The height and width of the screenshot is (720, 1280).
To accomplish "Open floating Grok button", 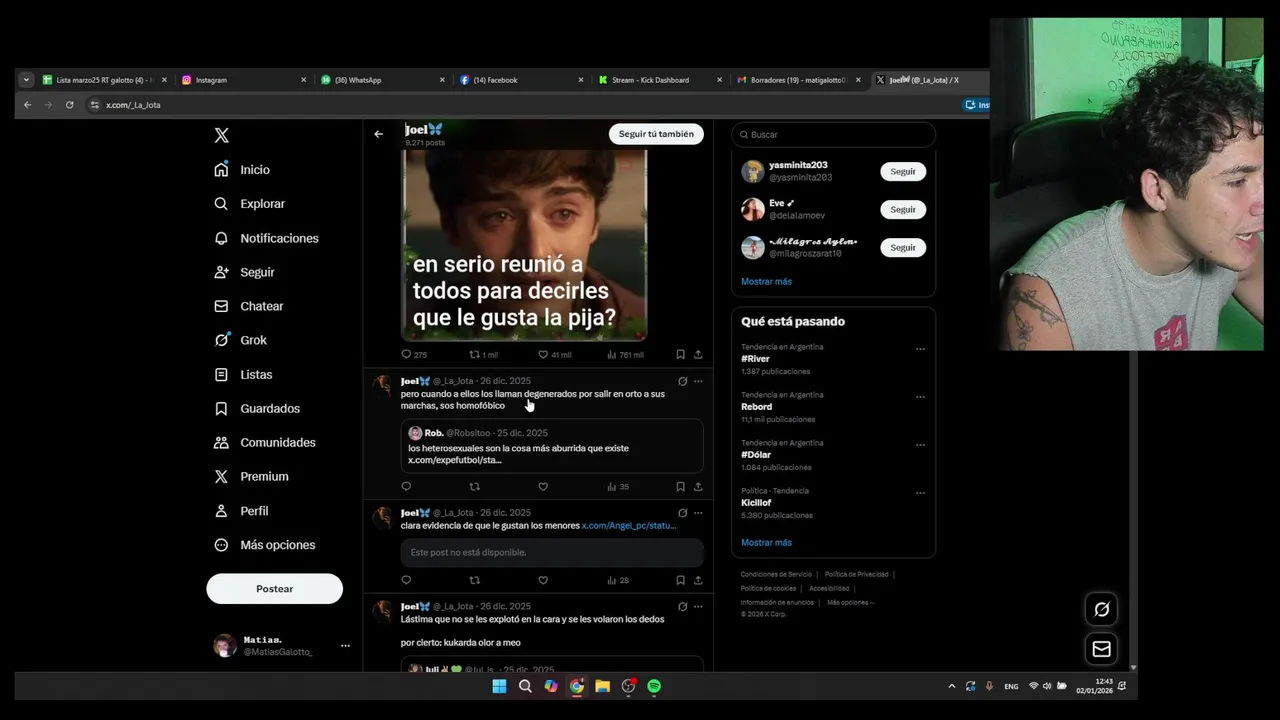I will [x=1101, y=609].
